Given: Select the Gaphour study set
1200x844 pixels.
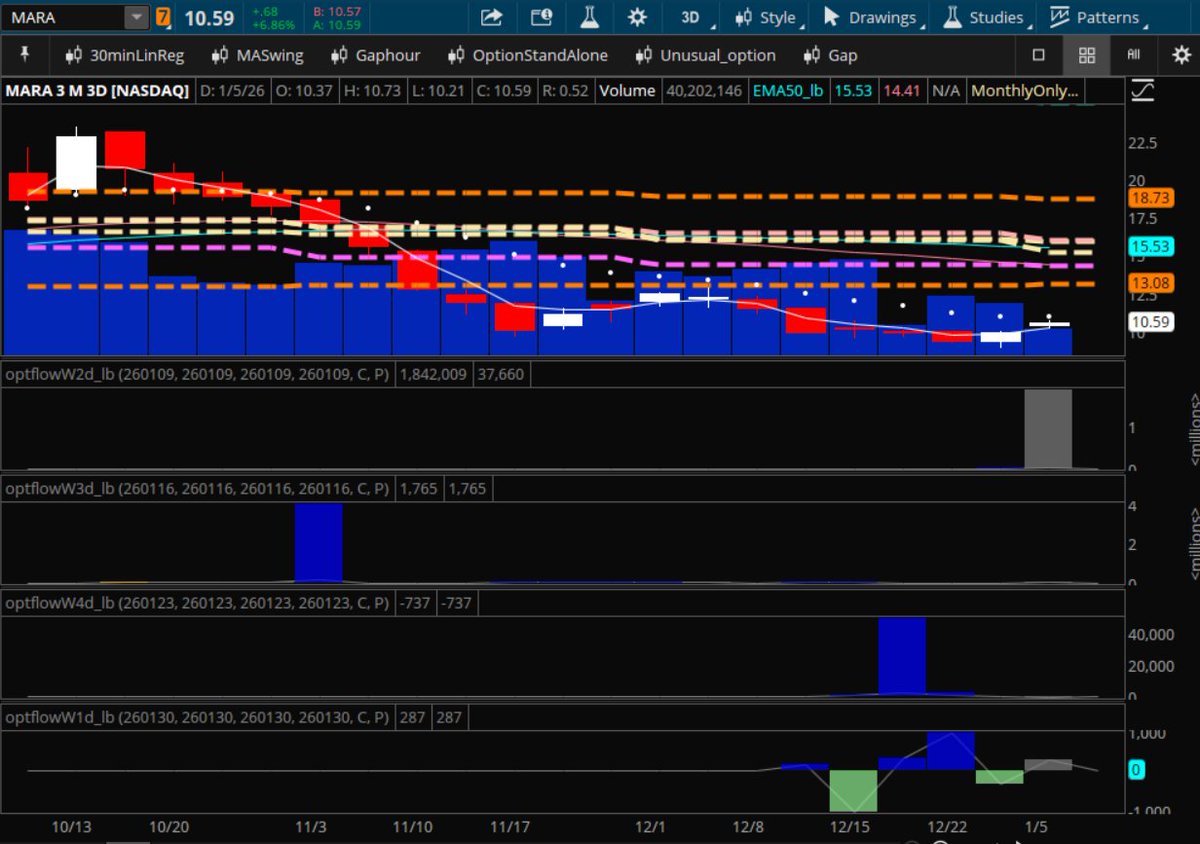Looking at the screenshot, I should coord(375,55).
